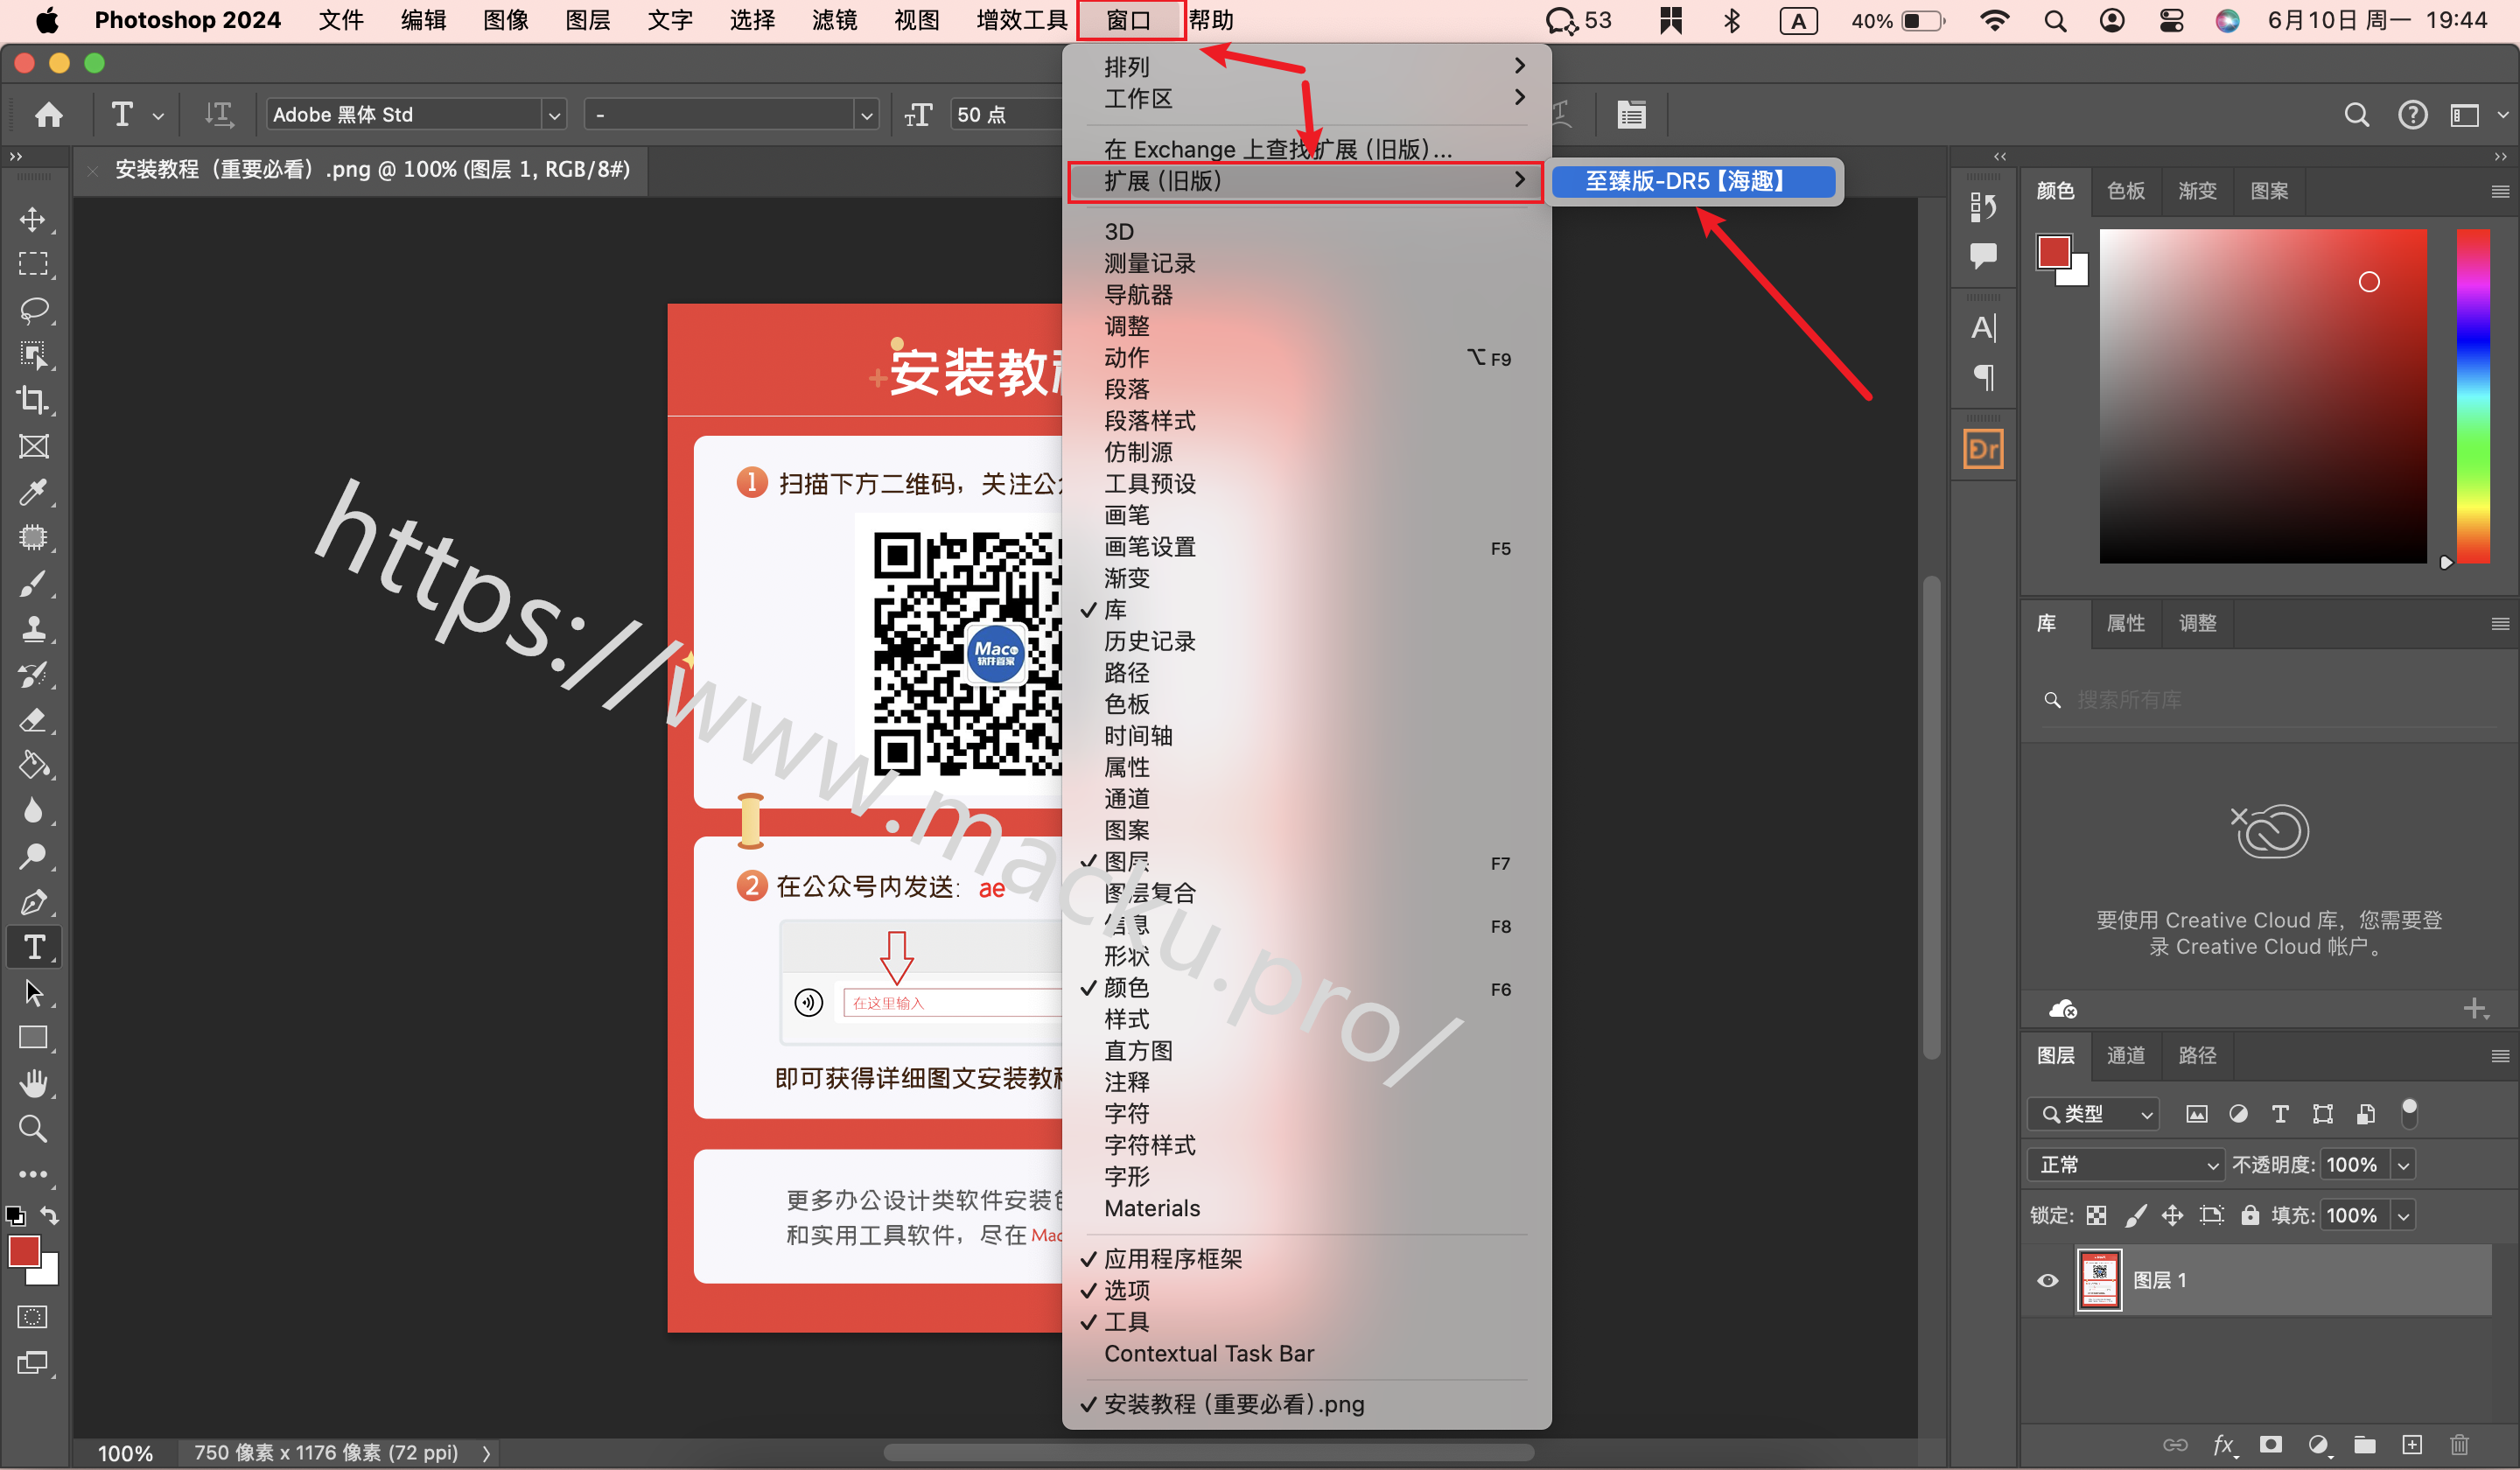Open the 窗口 menu
Screen dimensions: 2520x1470
click(1130, 20)
